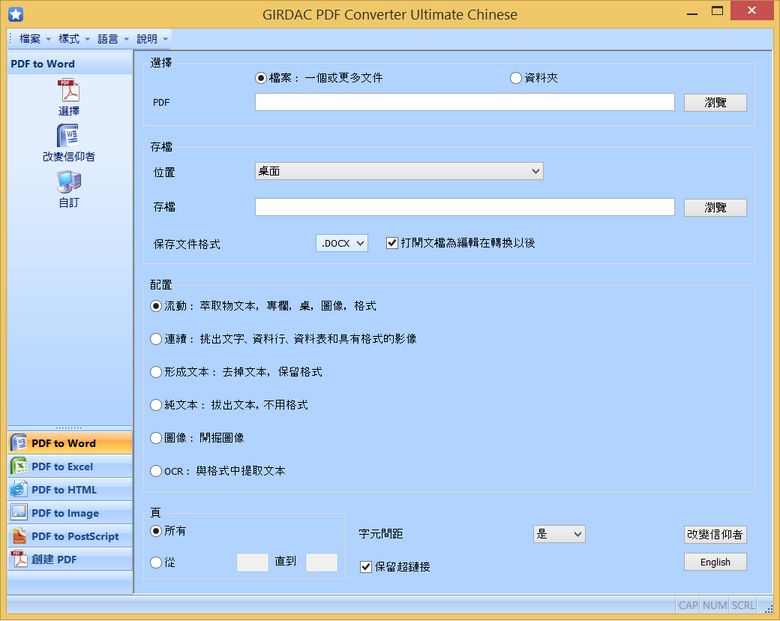Open the 位置 location dropdown showing 桌面
Image resolution: width=780 pixels, height=621 pixels.
point(399,171)
